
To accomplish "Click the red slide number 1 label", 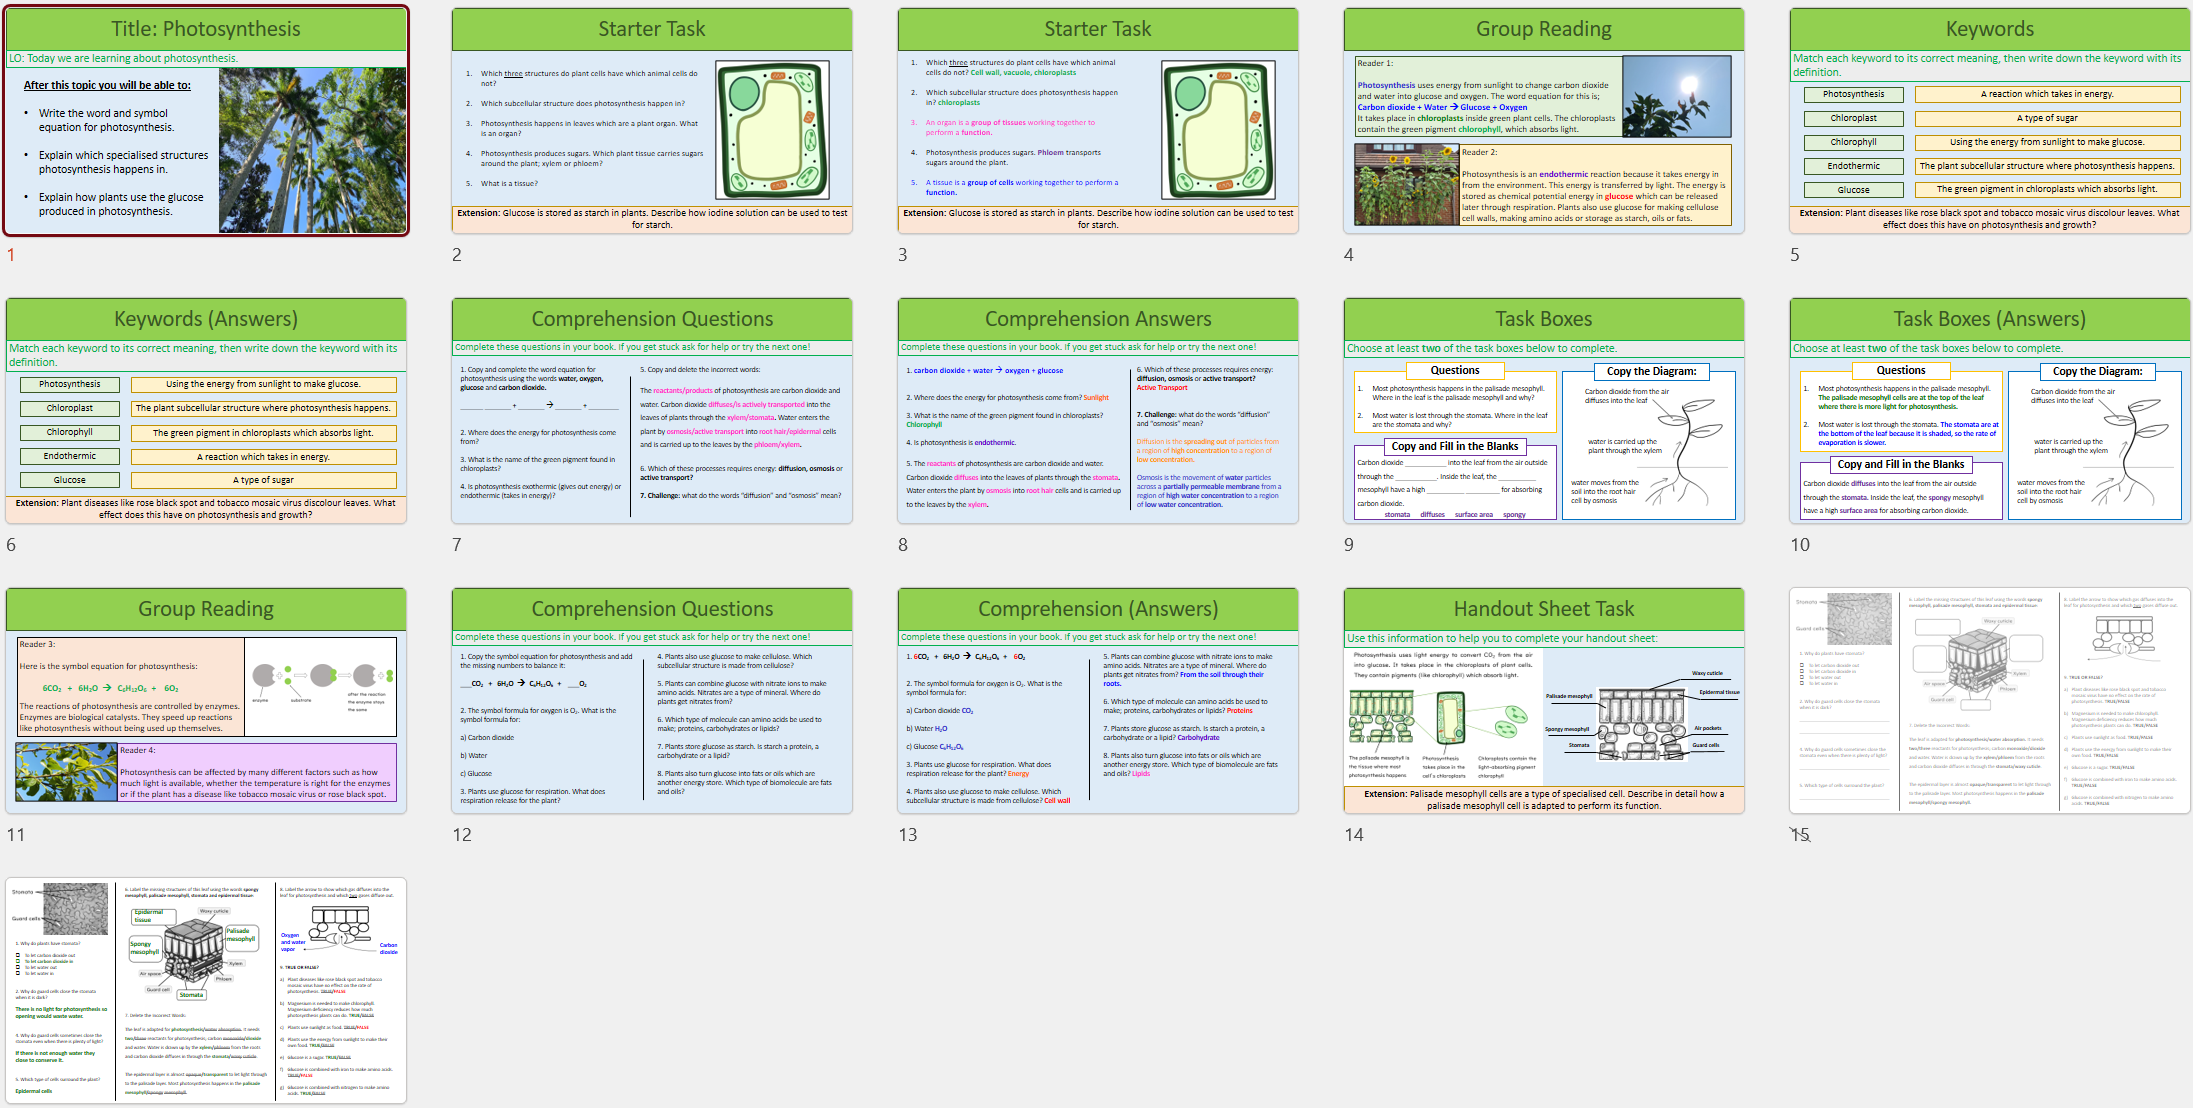I will coord(11,255).
